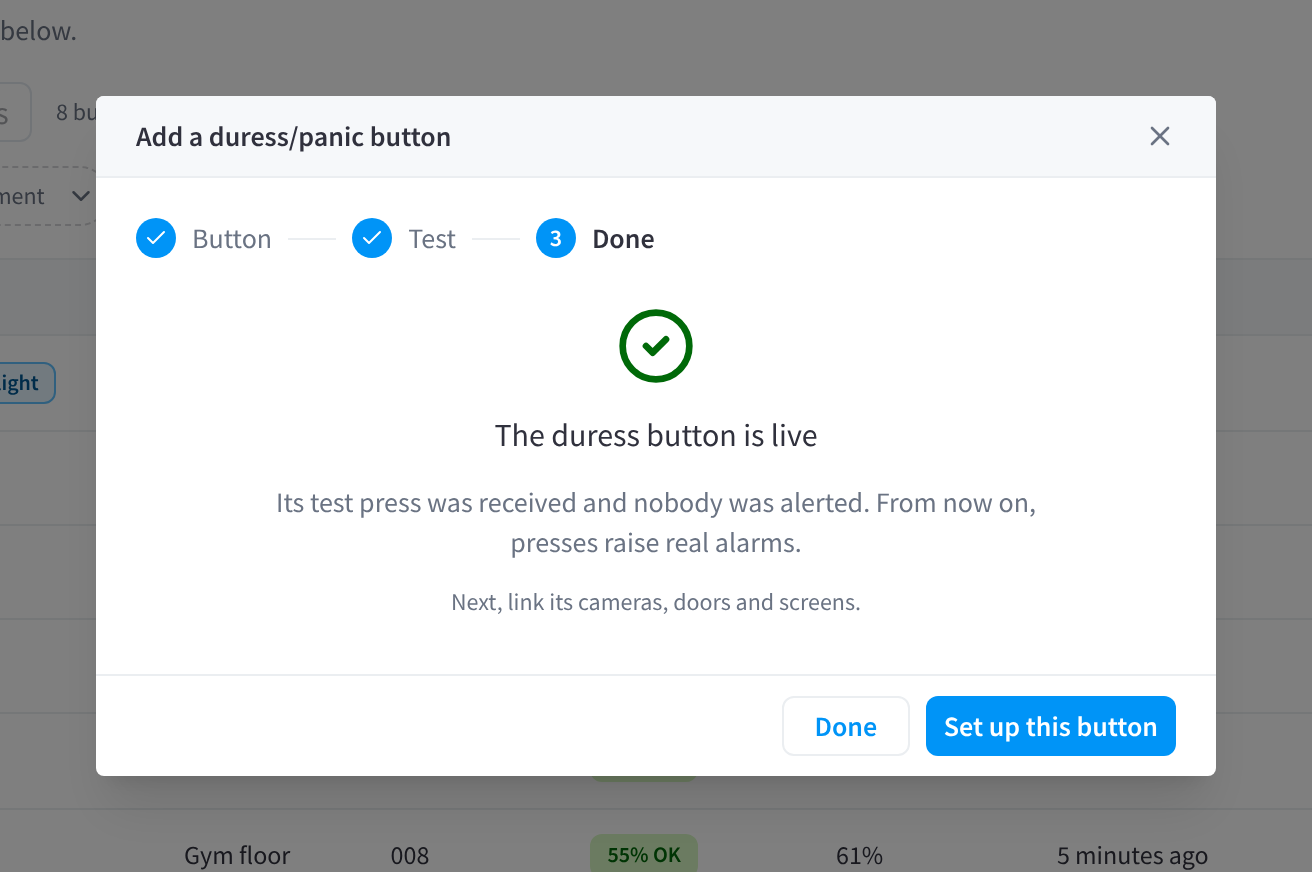
Task: Close the duress/panic button dialog
Action: pyautogui.click(x=1160, y=136)
